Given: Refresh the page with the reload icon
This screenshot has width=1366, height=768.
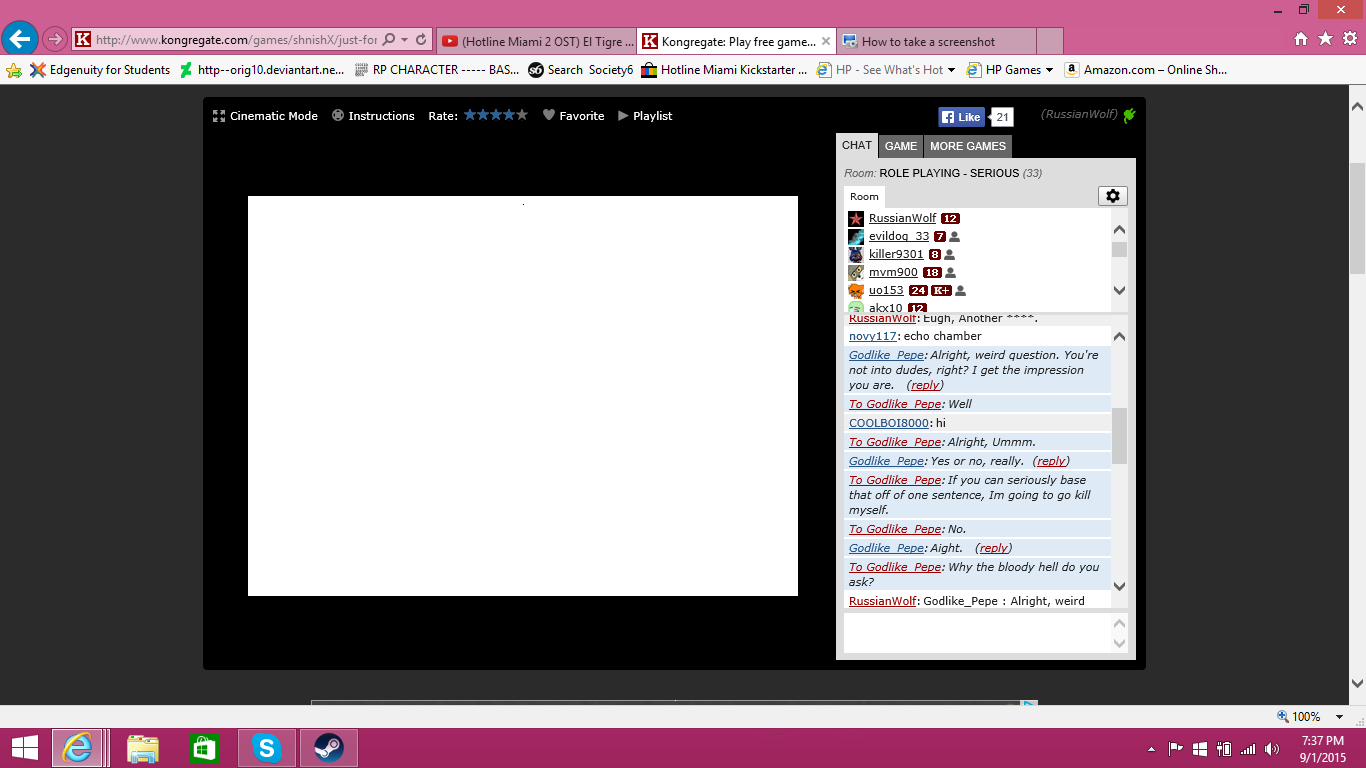Looking at the screenshot, I should pyautogui.click(x=421, y=40).
